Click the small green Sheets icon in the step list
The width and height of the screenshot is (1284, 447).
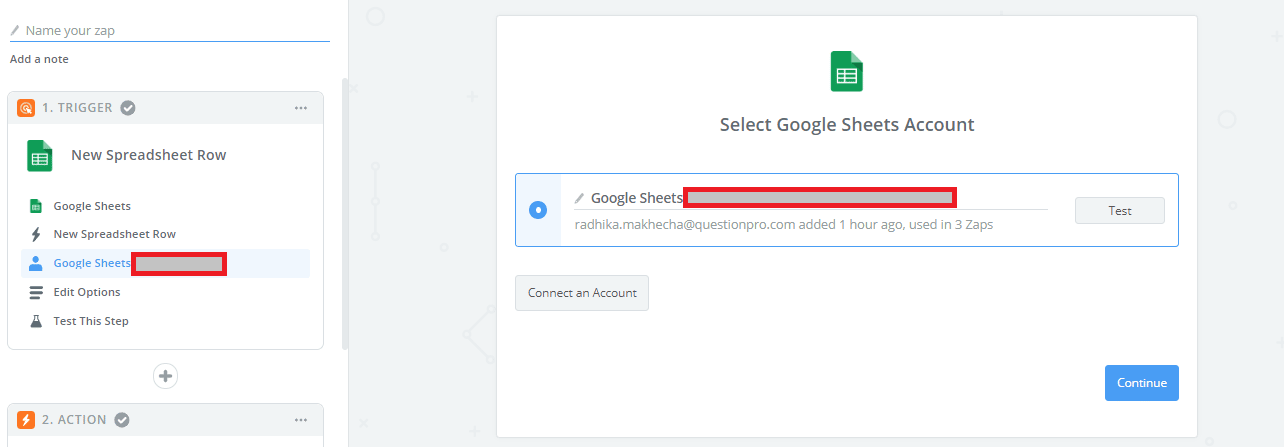tap(36, 206)
